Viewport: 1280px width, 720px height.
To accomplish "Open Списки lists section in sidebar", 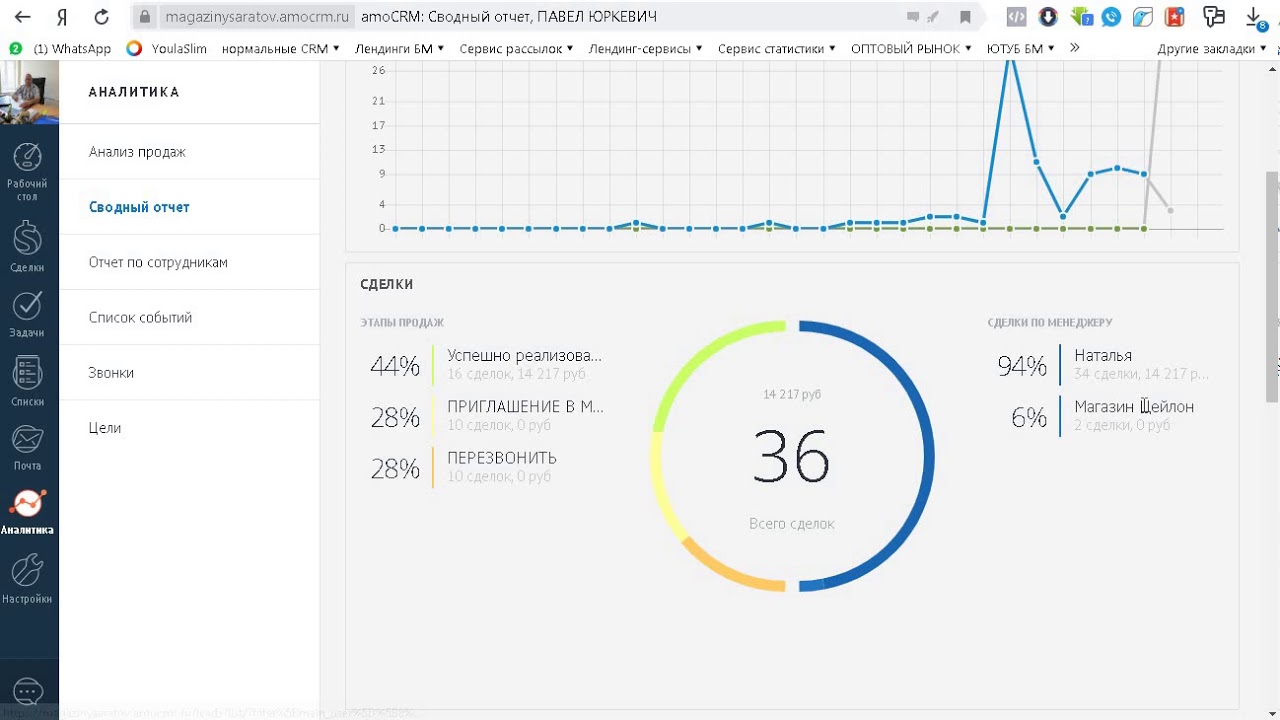I will [27, 381].
